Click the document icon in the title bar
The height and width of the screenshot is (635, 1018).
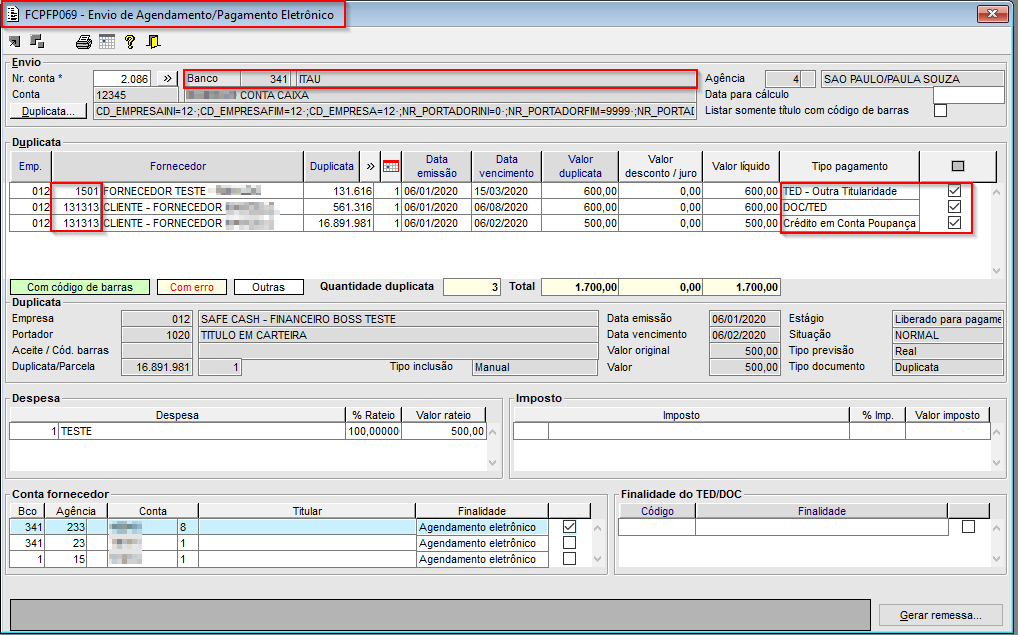pyautogui.click(x=12, y=14)
